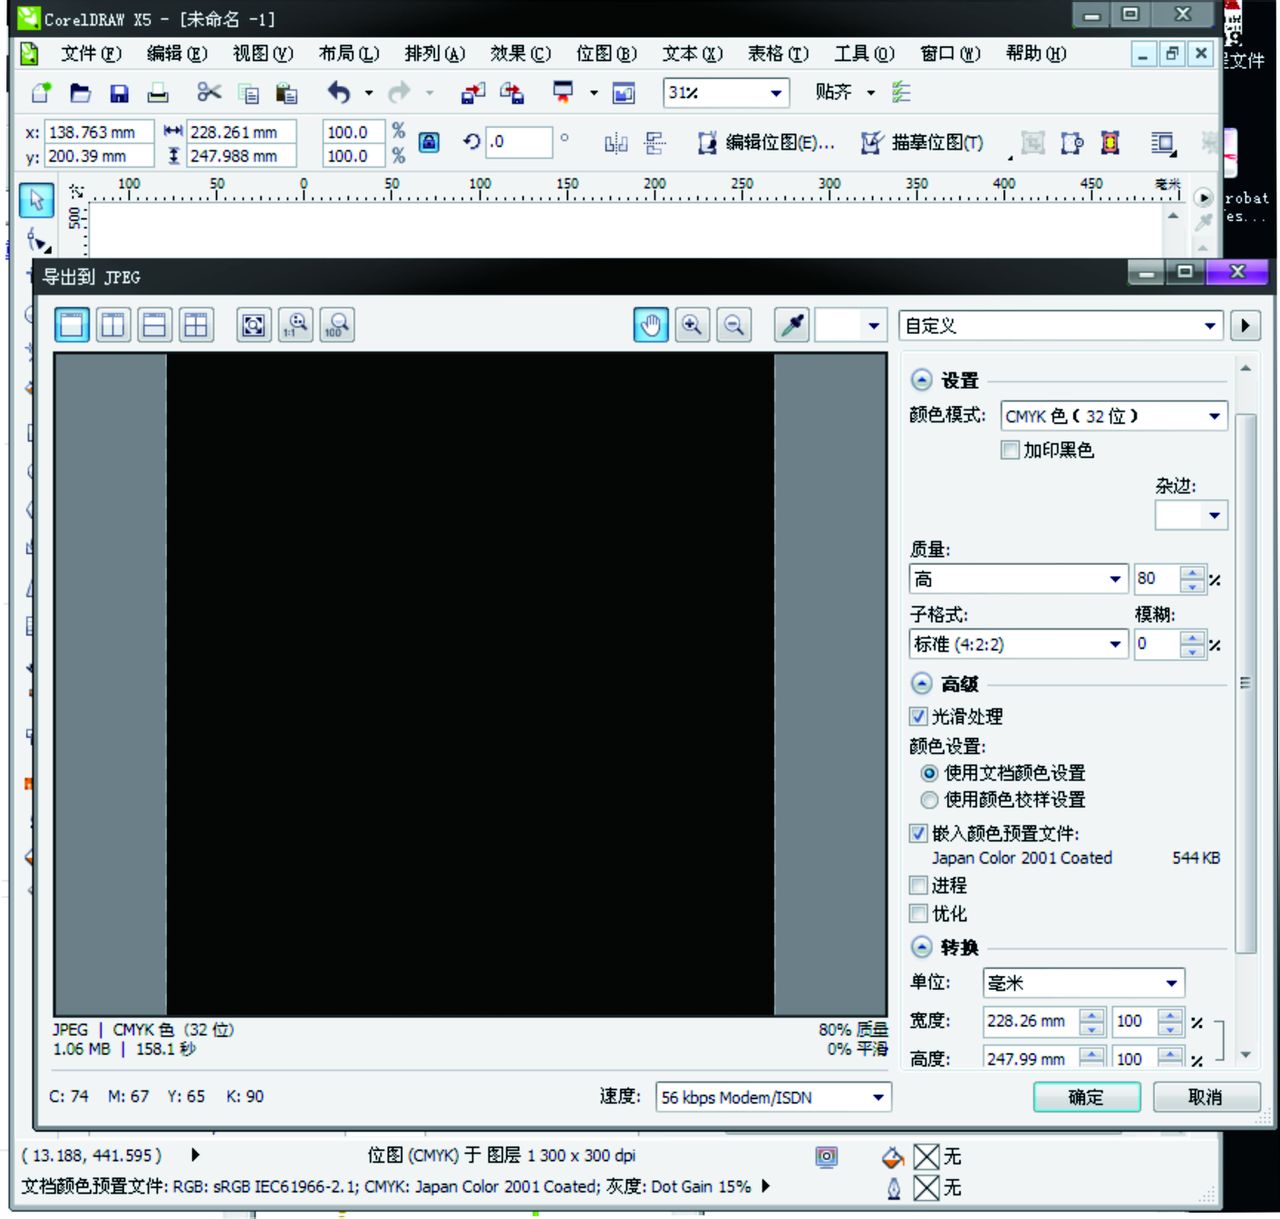Click the Copy icon in toolbar

[248, 93]
